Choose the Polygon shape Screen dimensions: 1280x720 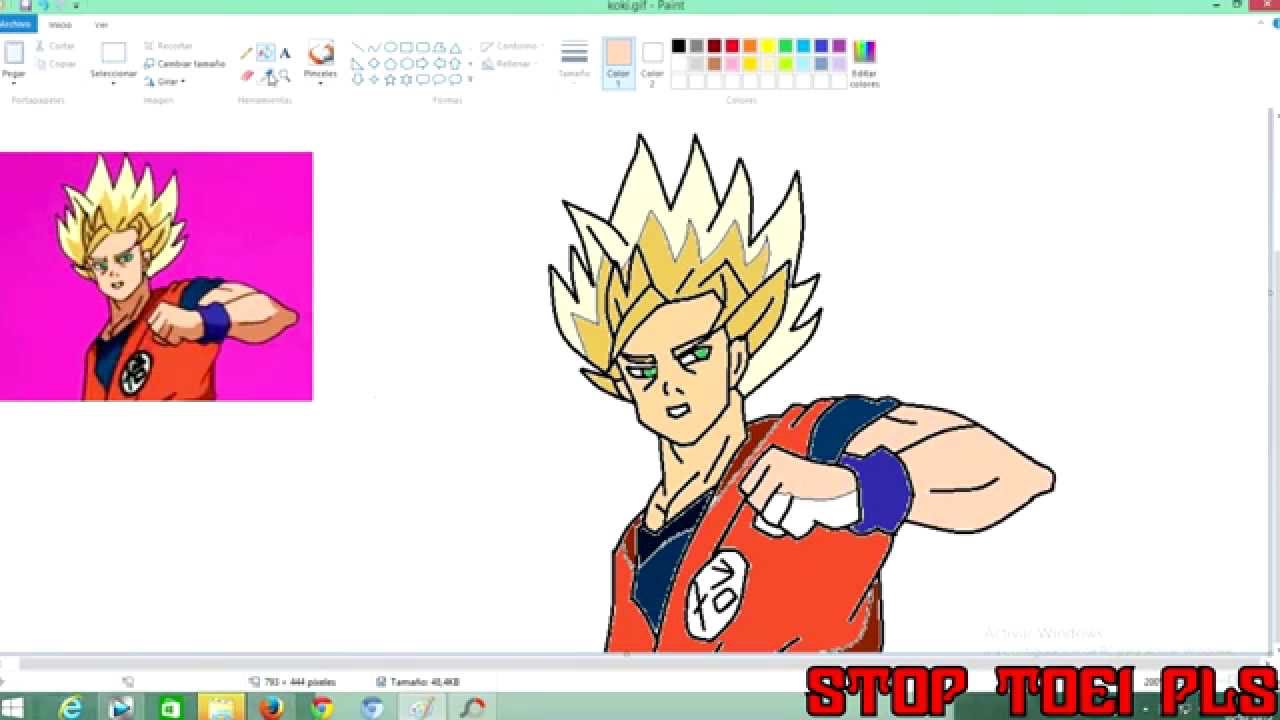pyautogui.click(x=439, y=47)
